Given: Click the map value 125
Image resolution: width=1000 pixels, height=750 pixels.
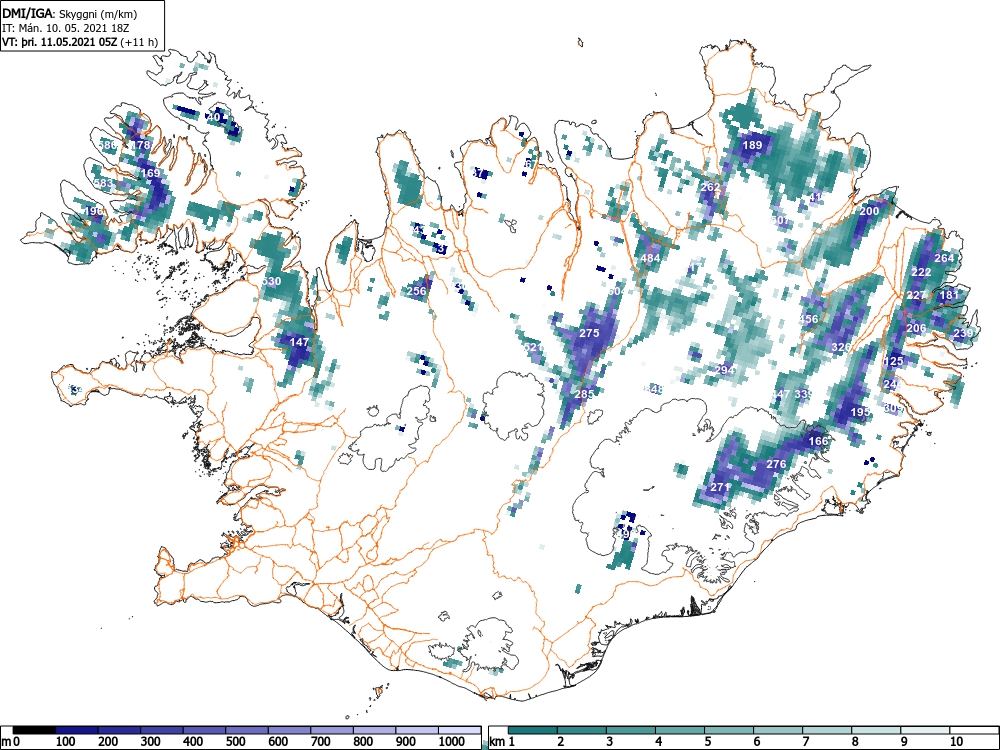Looking at the screenshot, I should click(x=894, y=362).
